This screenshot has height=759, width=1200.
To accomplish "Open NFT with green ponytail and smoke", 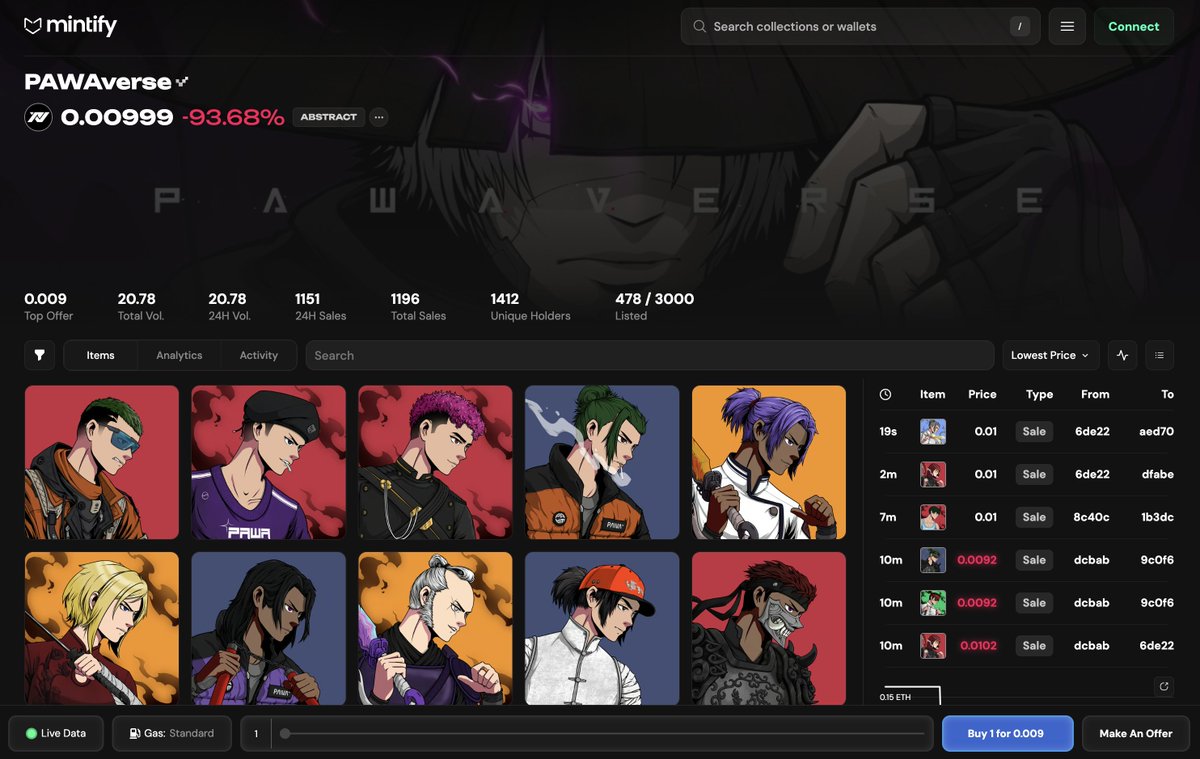I will 602,463.
